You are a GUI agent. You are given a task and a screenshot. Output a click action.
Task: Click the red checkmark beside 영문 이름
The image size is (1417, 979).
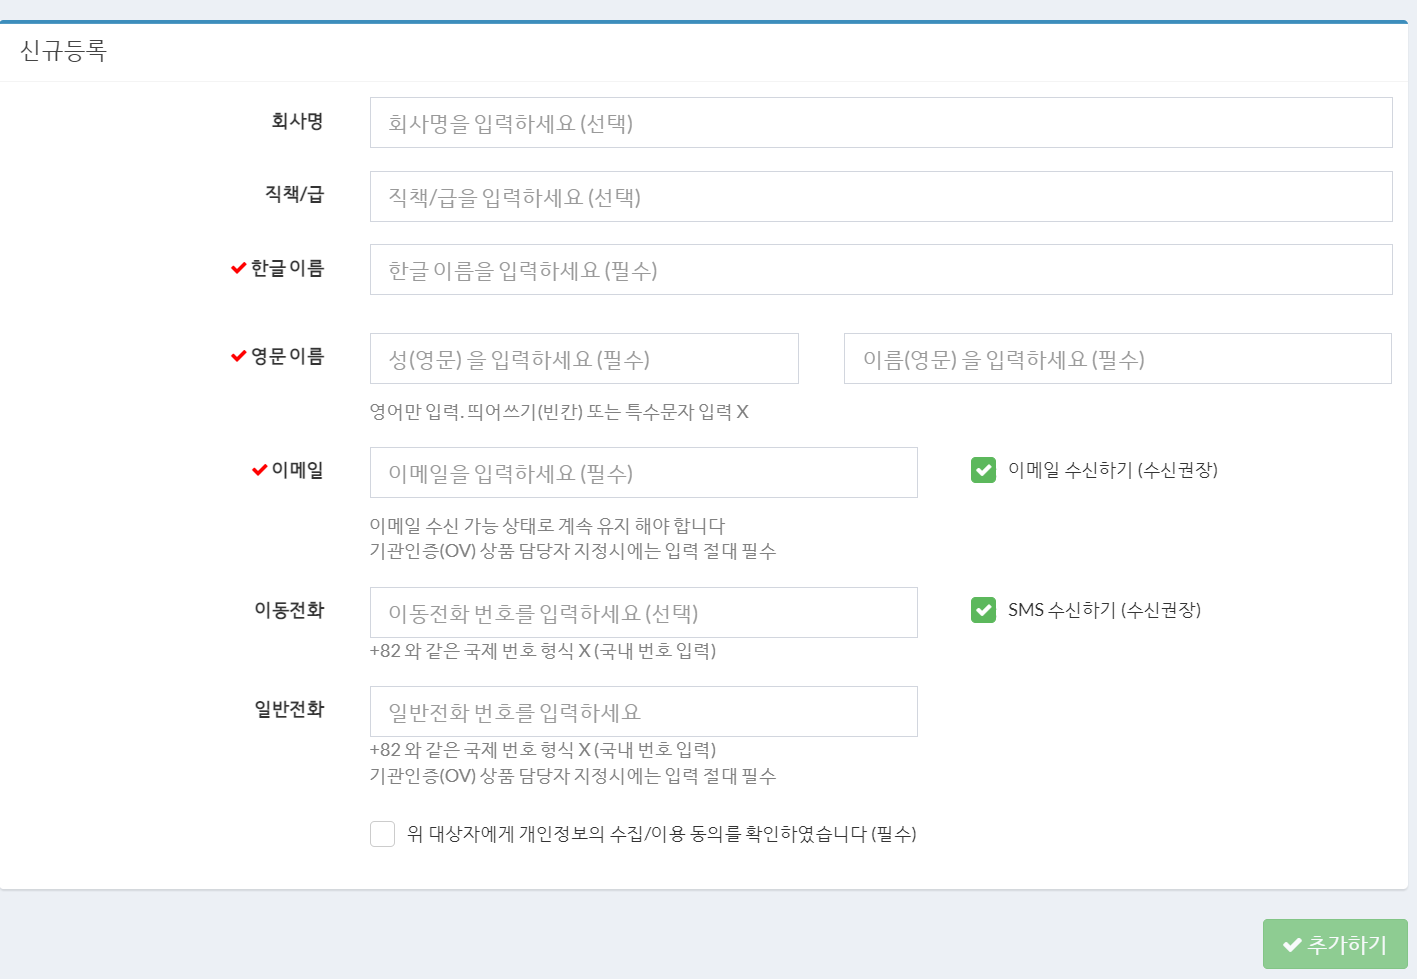238,356
